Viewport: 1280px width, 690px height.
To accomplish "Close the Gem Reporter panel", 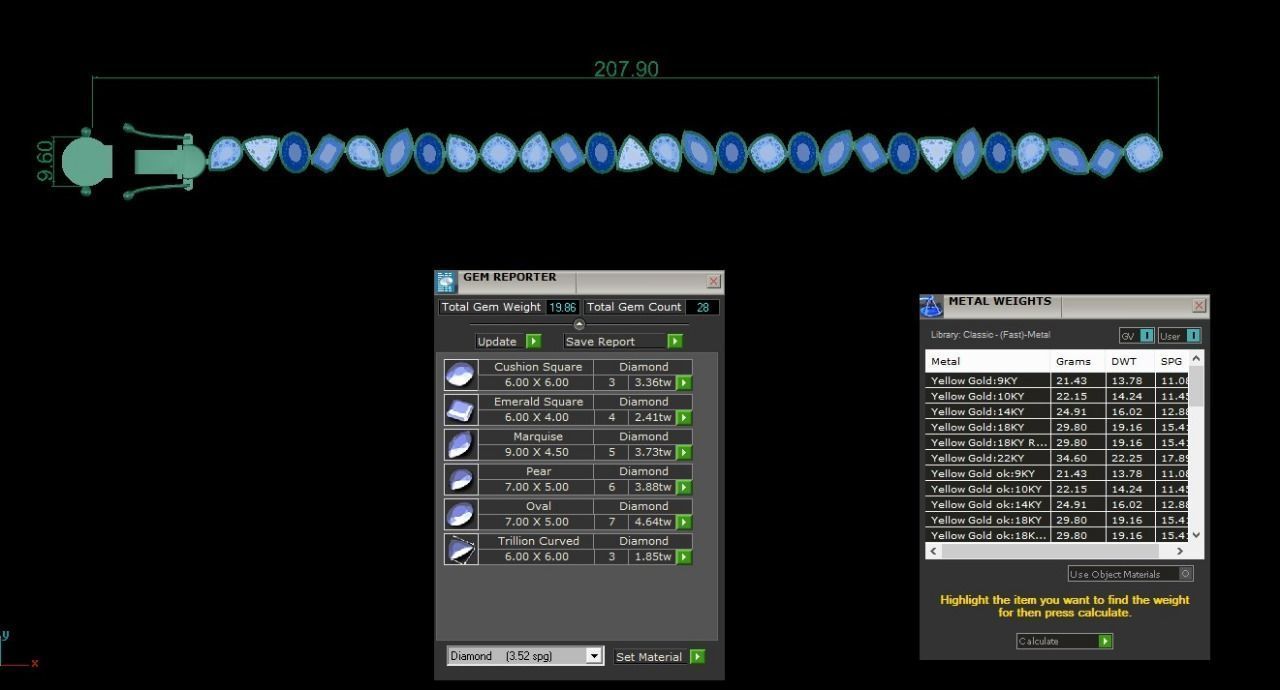I will click(x=713, y=282).
